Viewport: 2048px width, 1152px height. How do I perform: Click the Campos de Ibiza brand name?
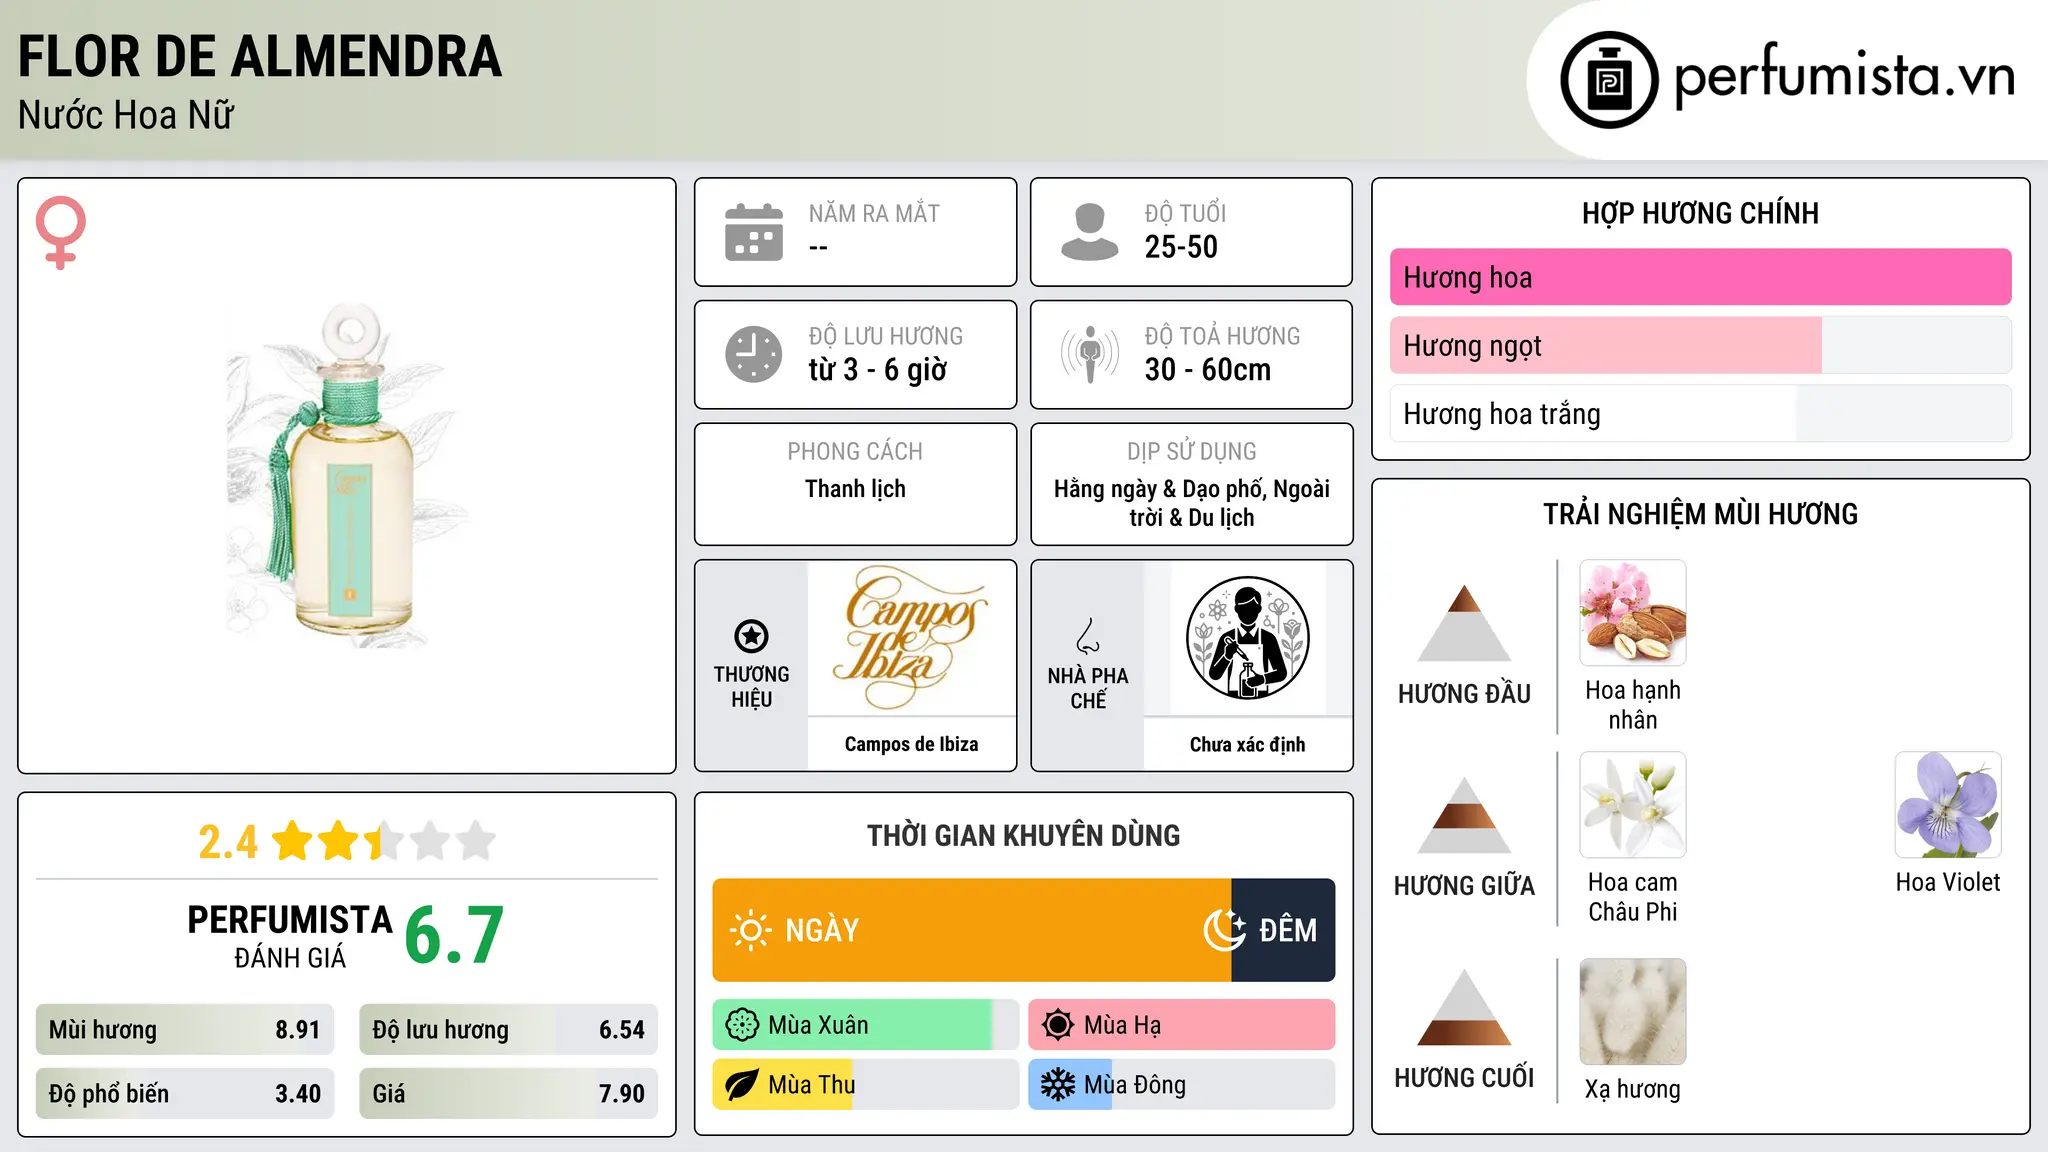pyautogui.click(x=911, y=744)
